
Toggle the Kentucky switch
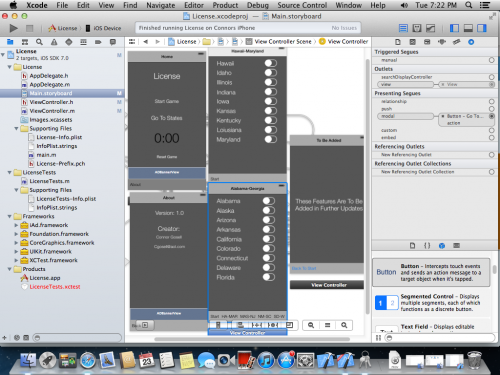[x=271, y=120]
